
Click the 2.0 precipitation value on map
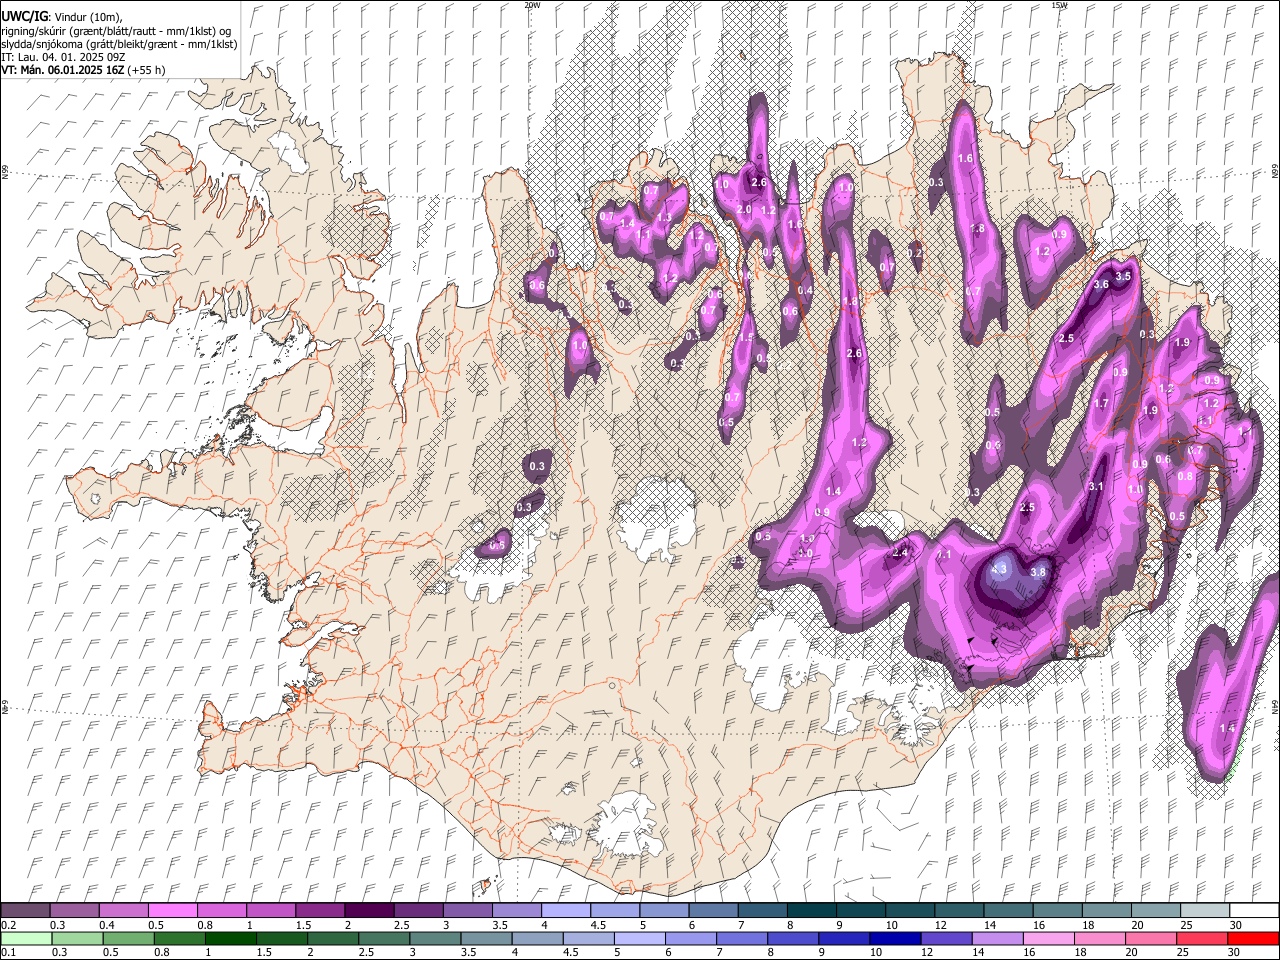point(744,210)
